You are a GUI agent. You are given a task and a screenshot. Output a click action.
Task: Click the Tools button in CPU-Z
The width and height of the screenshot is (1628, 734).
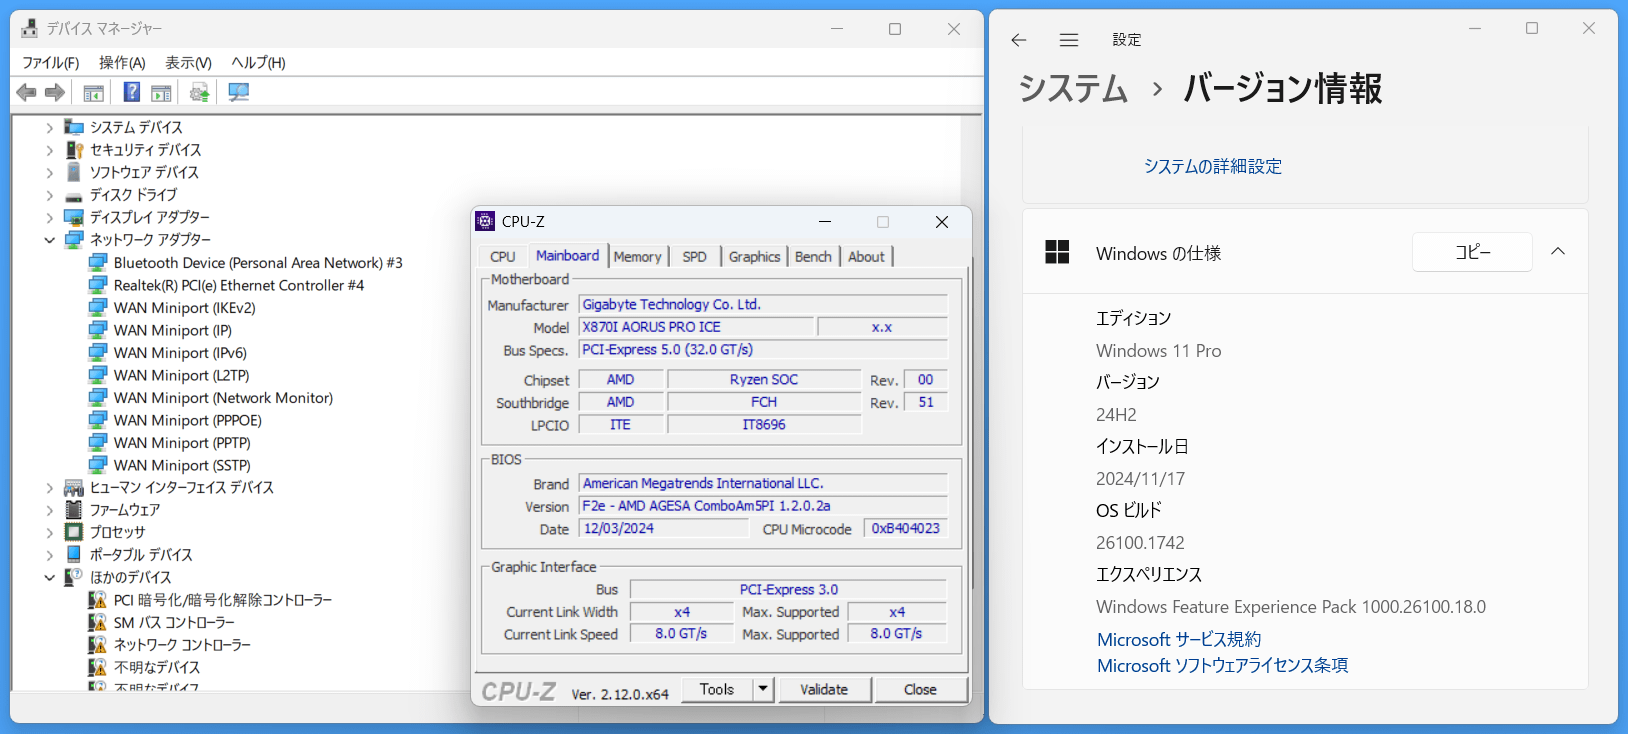[717, 689]
